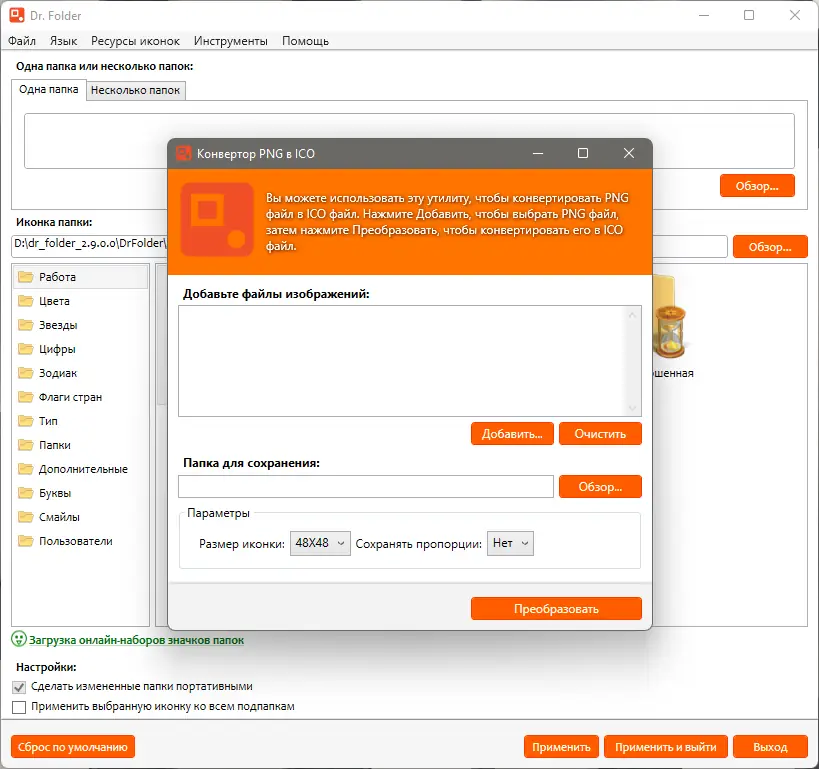Viewport: 819px width, 769px height.
Task: Click the Очистить button
Action: 600,434
